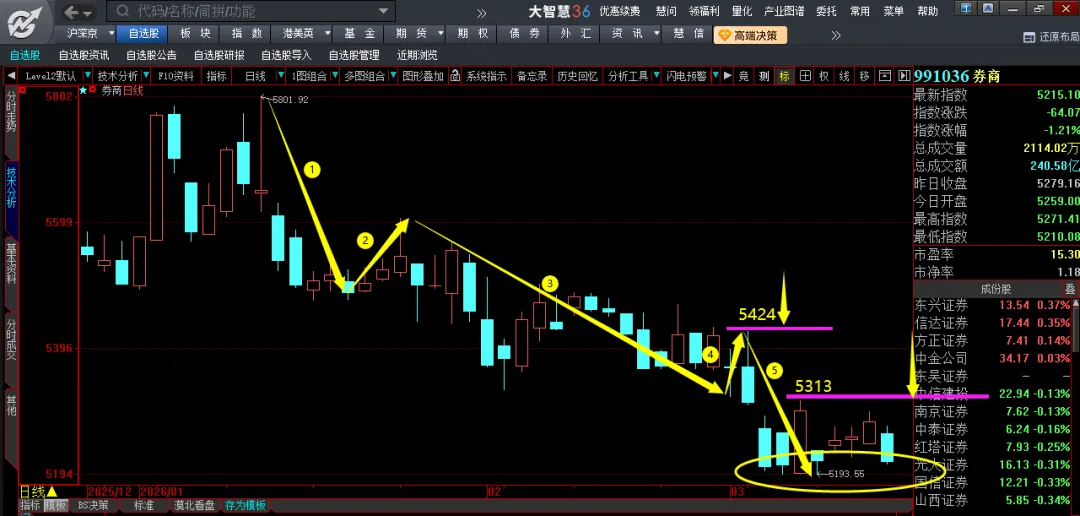Expand the 期货 dropdown arrow
The width and height of the screenshot is (1080, 516).
[x=440, y=33]
